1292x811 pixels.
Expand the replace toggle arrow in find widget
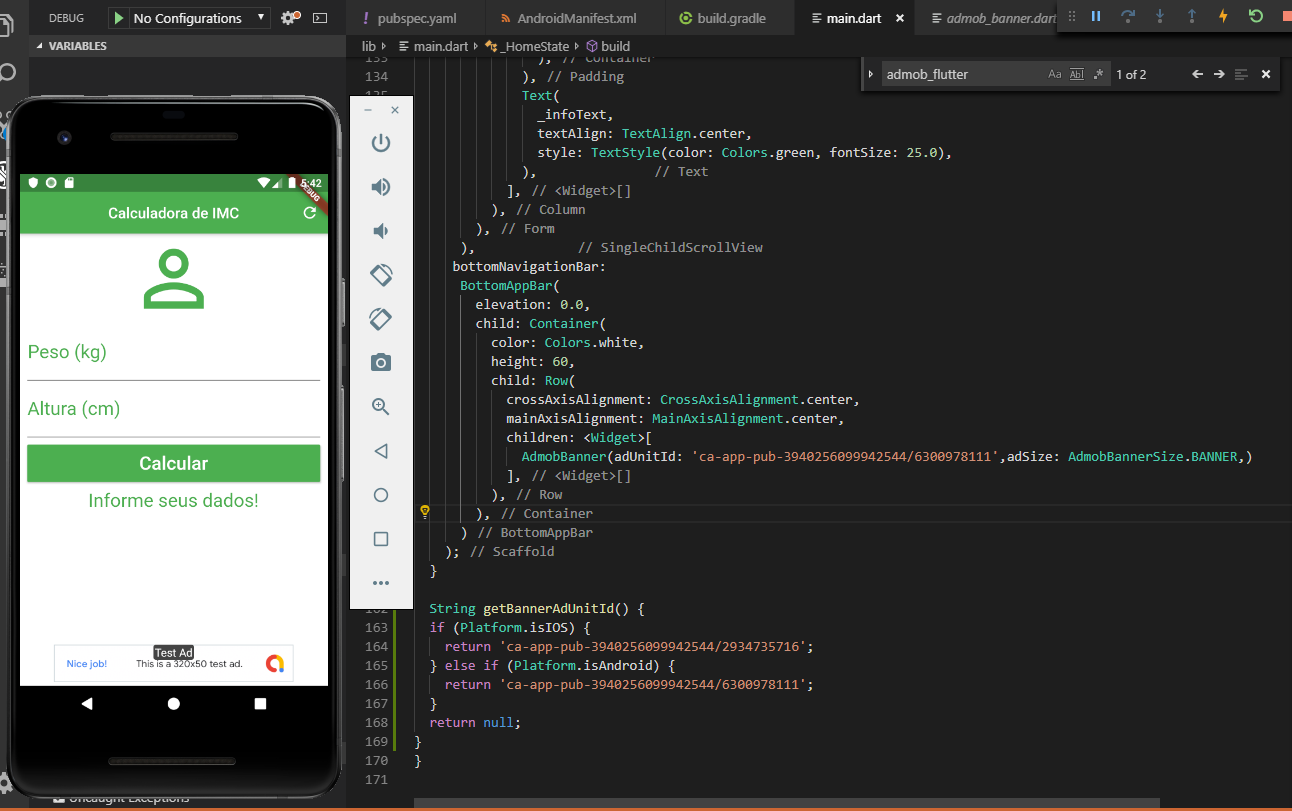(871, 74)
